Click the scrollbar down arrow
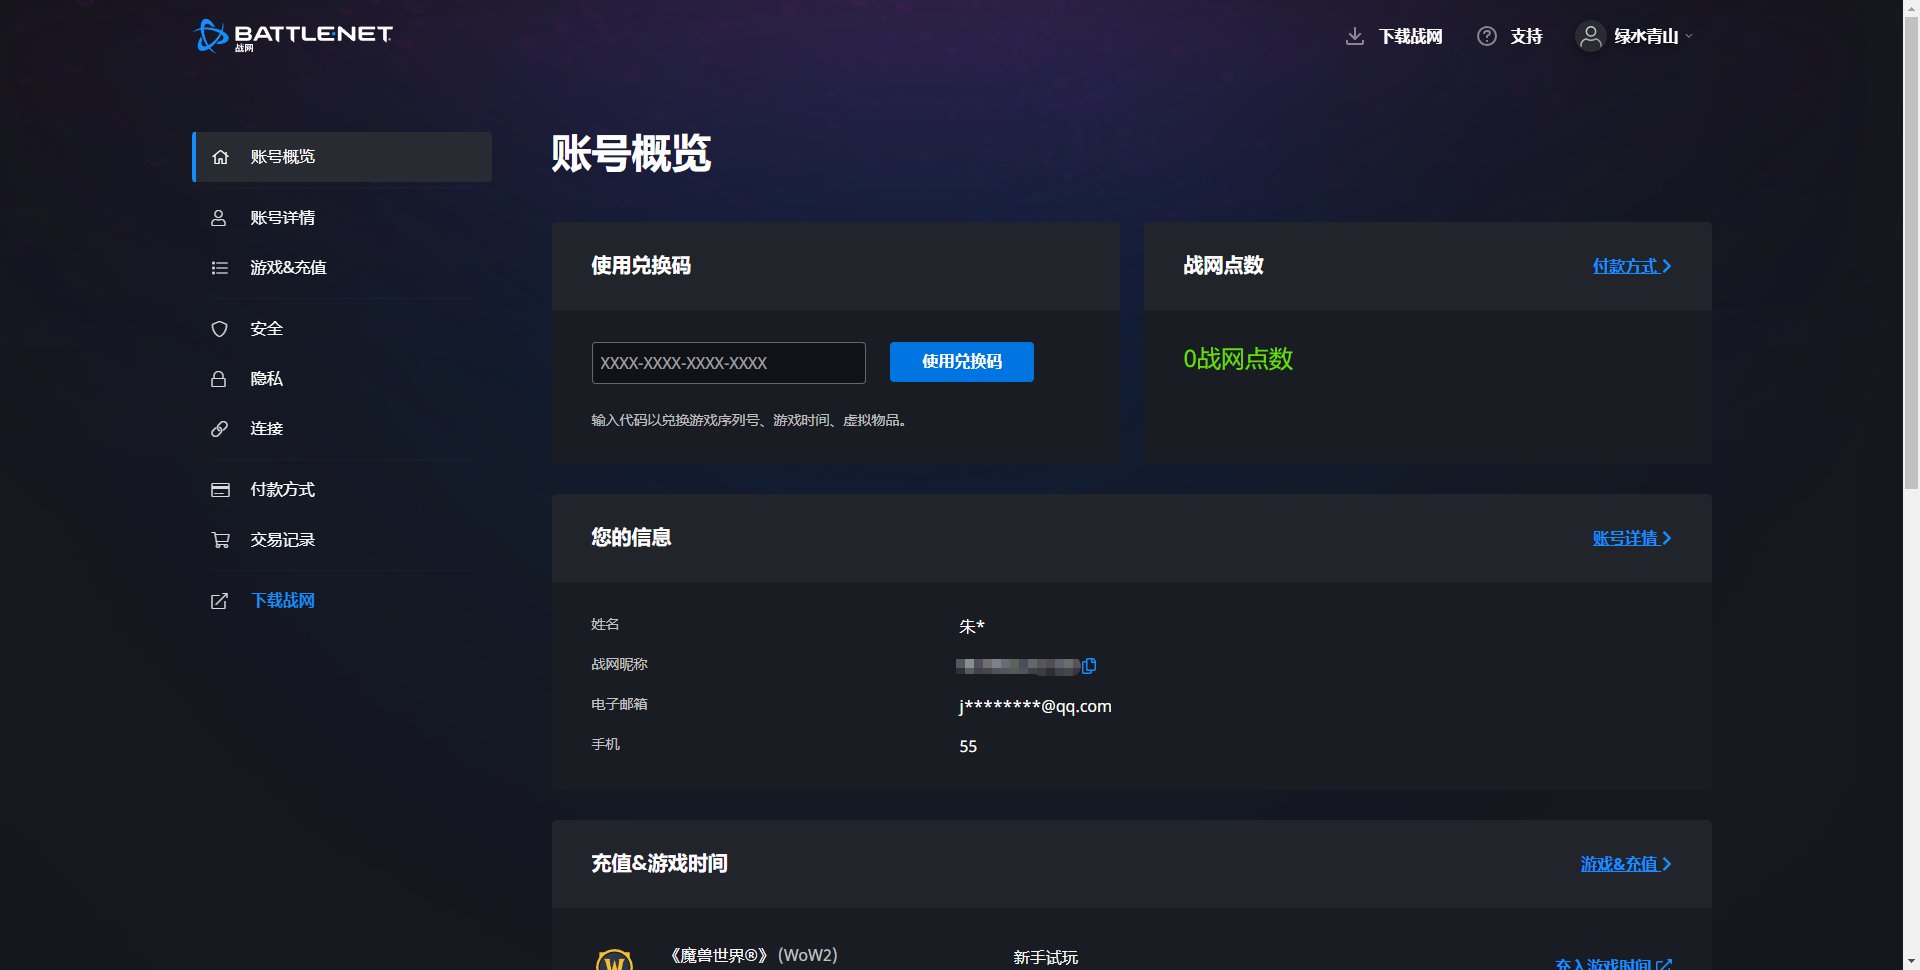The image size is (1920, 970). [1911, 961]
